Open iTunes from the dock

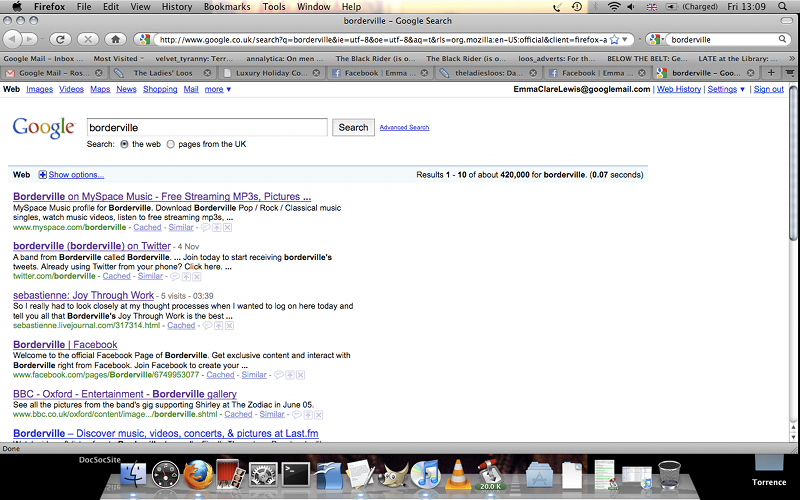425,474
